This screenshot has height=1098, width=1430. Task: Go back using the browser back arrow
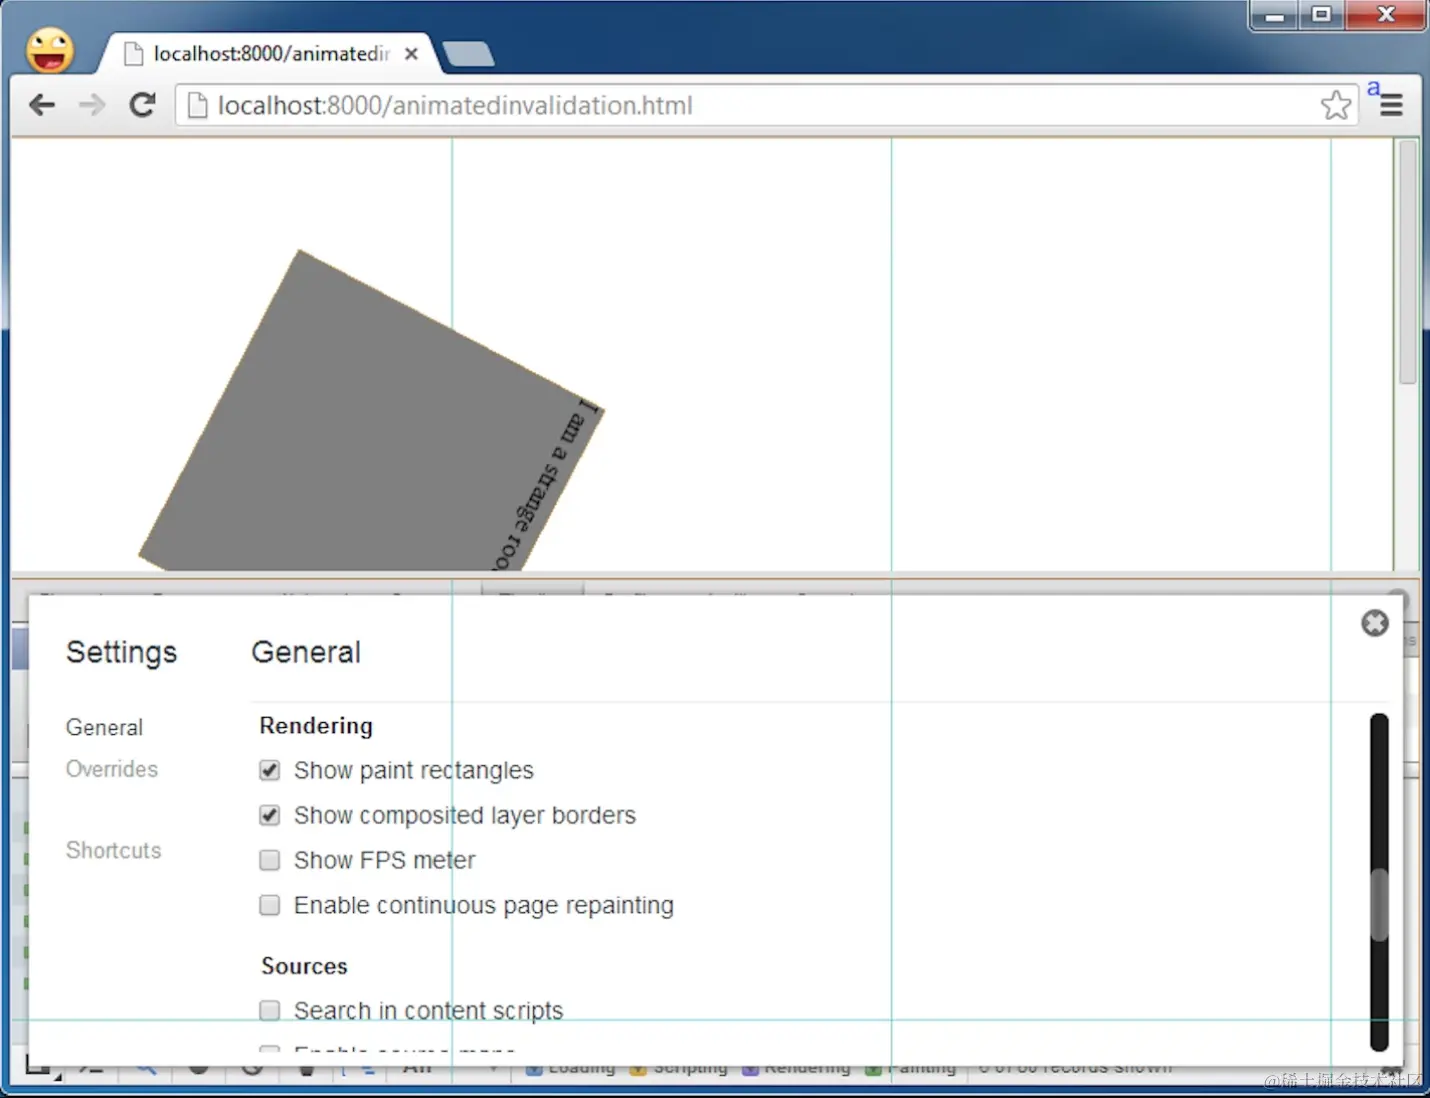tap(42, 105)
